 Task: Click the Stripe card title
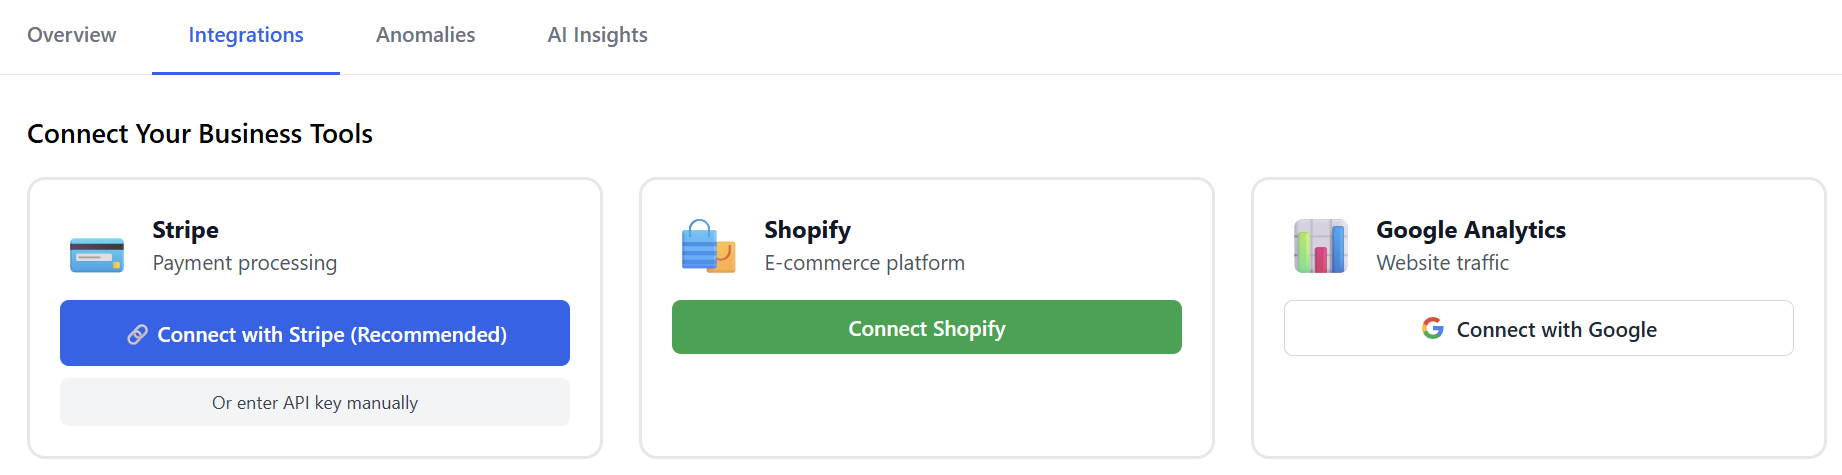[x=186, y=230]
